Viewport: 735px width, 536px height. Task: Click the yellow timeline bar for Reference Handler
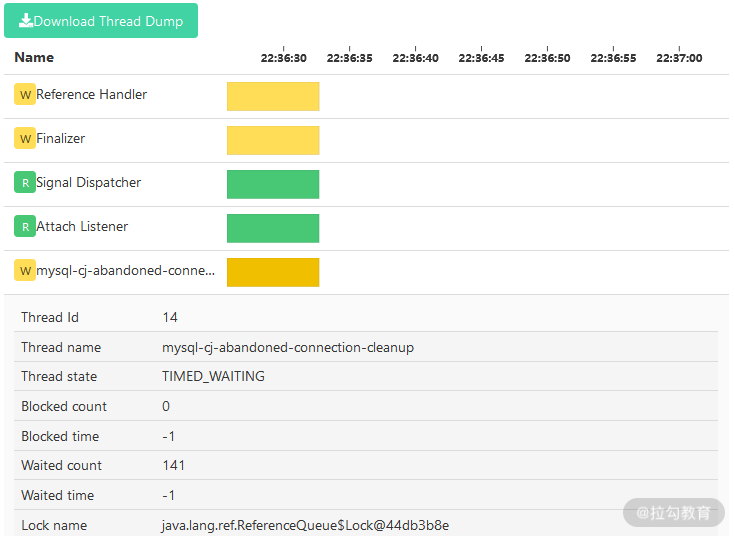click(x=273, y=96)
